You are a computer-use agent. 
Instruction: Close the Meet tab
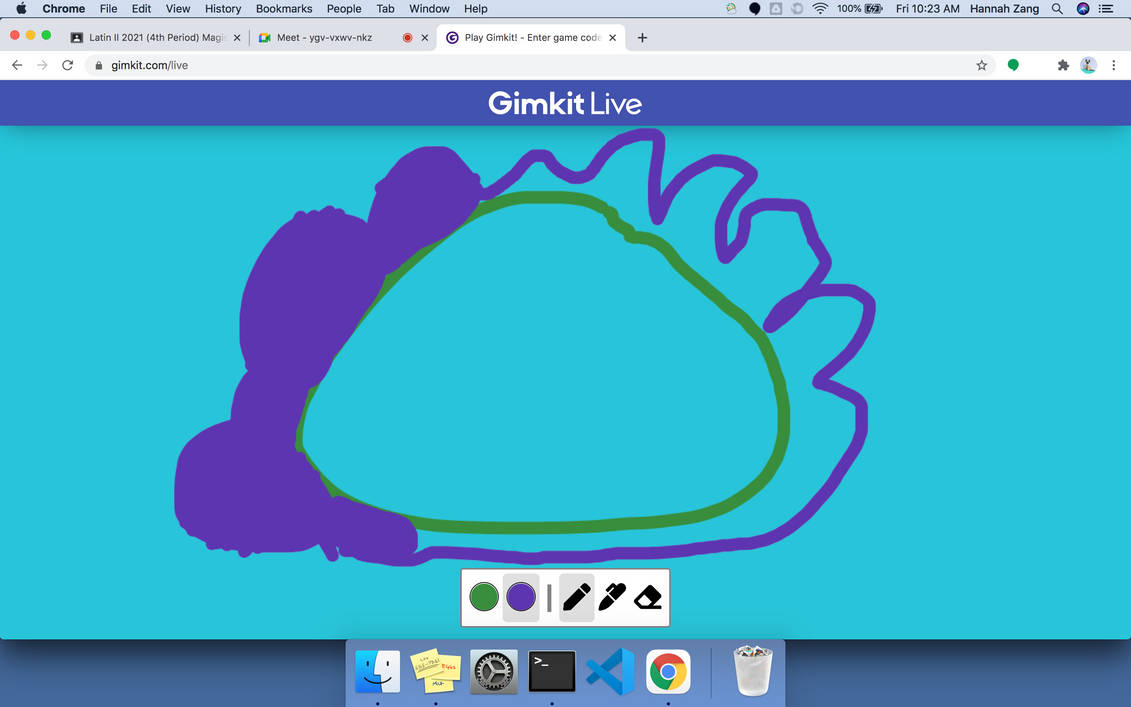pyautogui.click(x=425, y=38)
